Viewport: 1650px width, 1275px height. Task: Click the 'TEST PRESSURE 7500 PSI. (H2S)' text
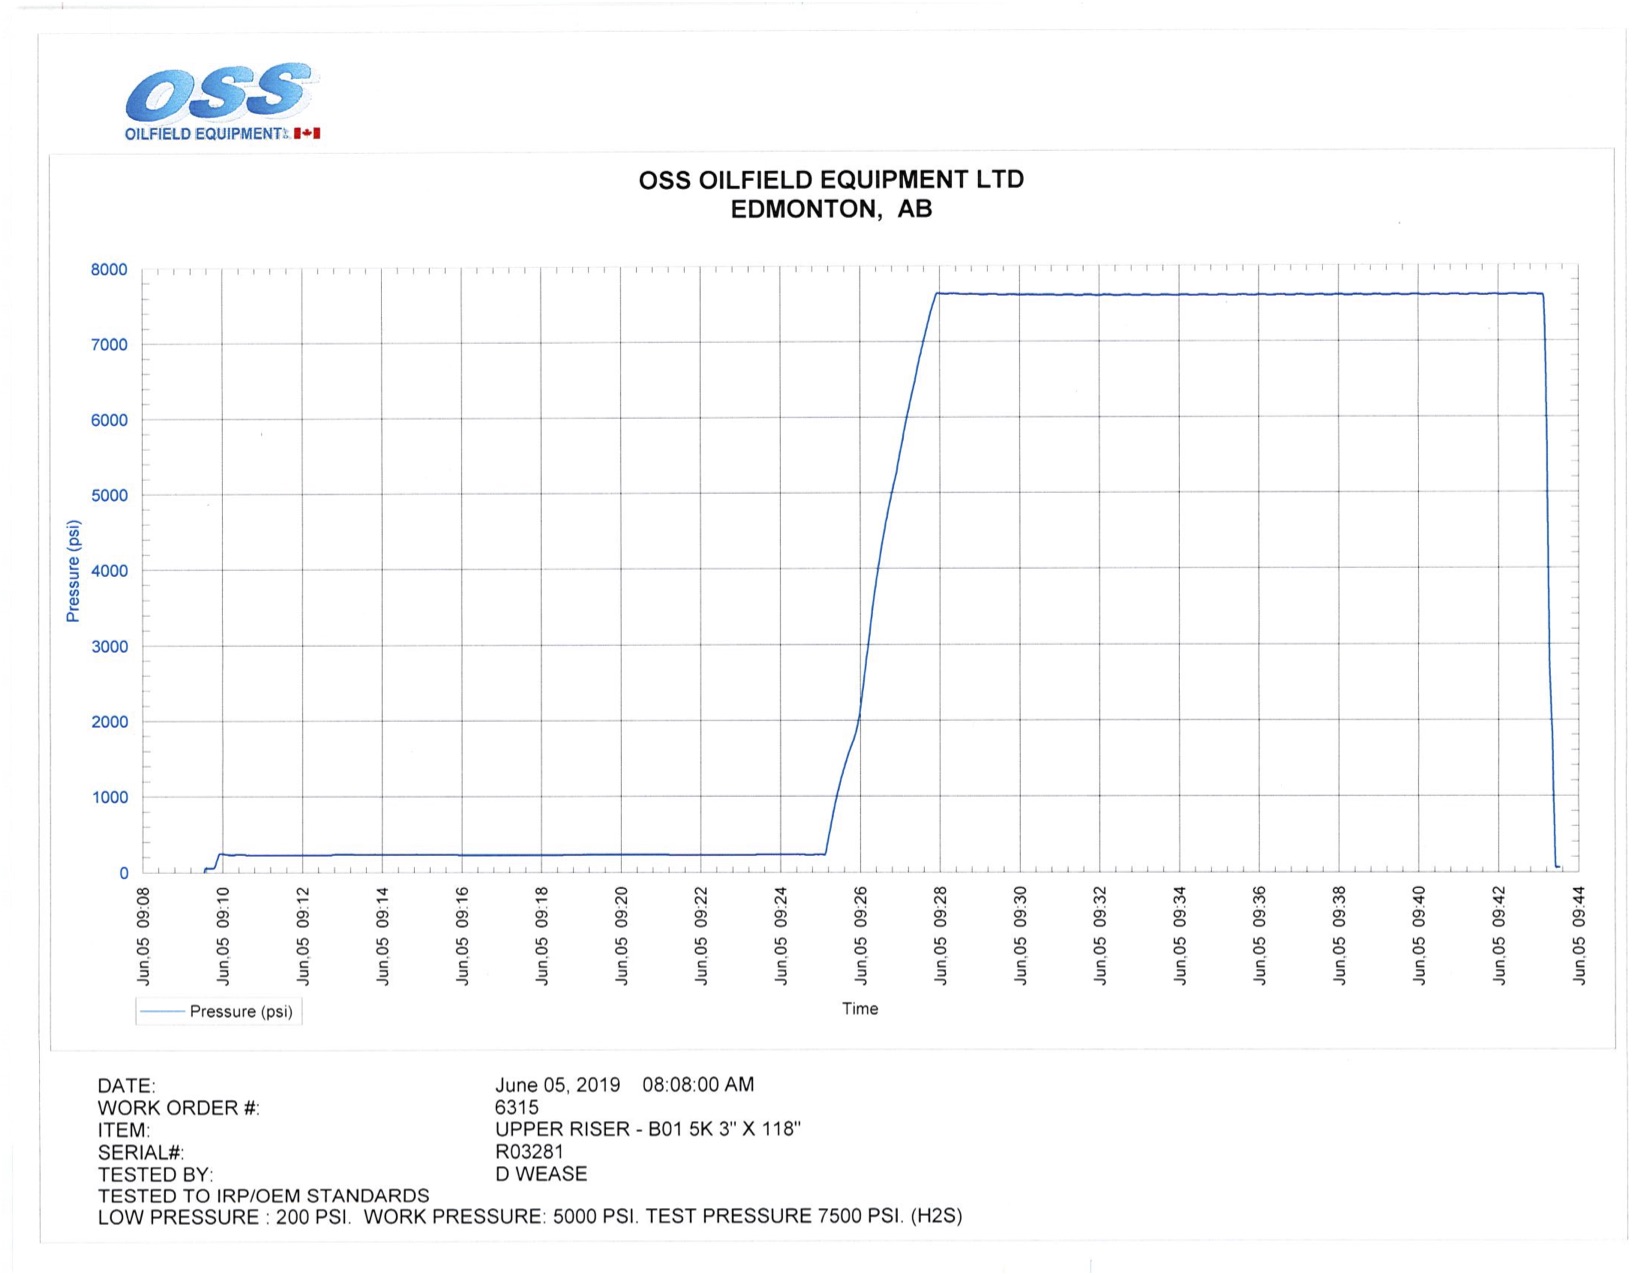click(804, 1217)
